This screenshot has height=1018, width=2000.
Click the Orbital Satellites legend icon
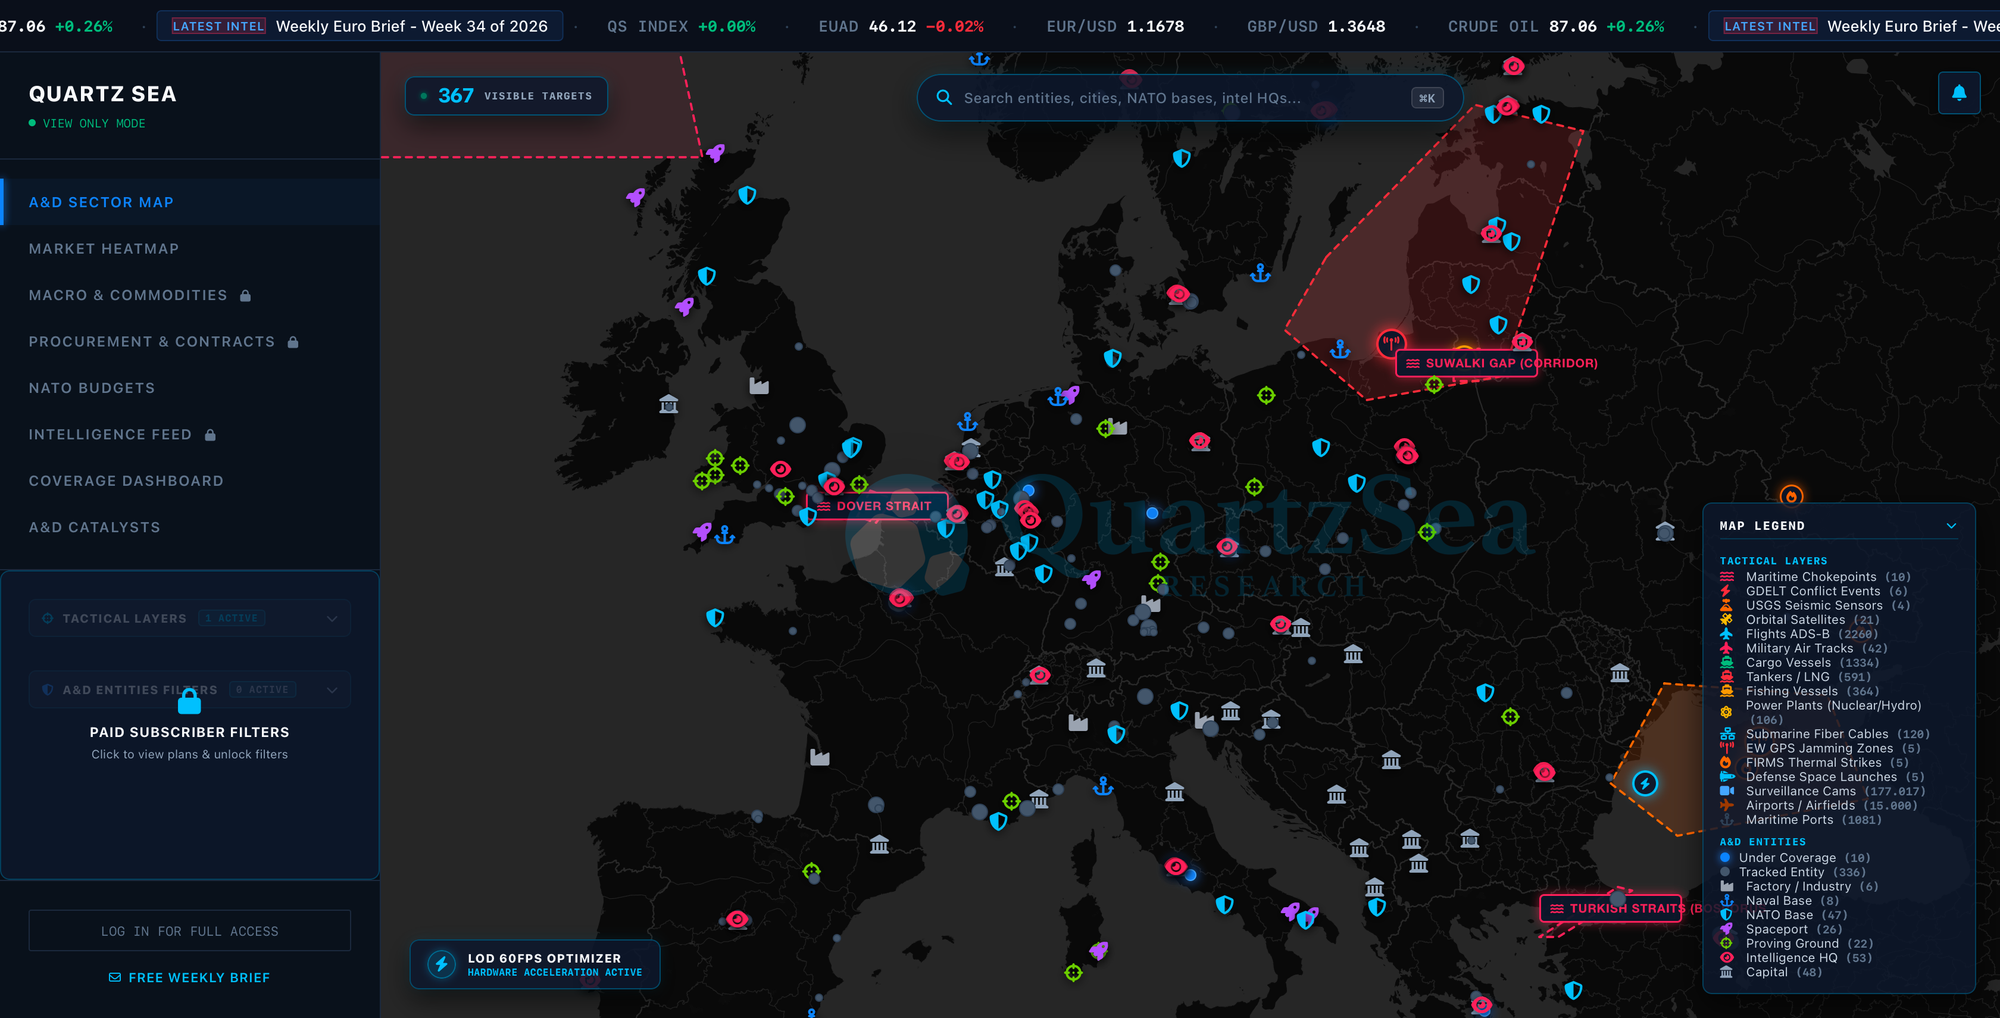coord(1726,620)
